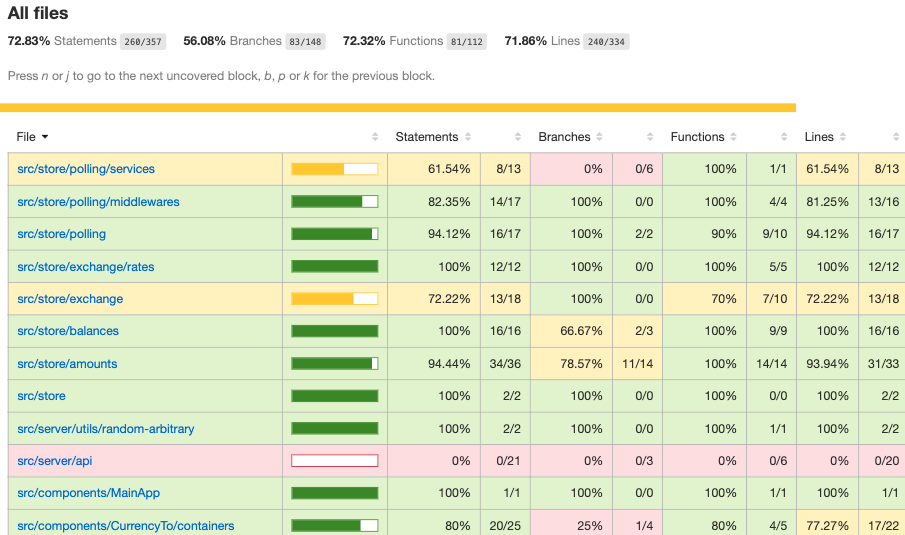This screenshot has height=535, width=905.
Task: Click the 11/14 branches cell for amounts
Action: pos(637,364)
